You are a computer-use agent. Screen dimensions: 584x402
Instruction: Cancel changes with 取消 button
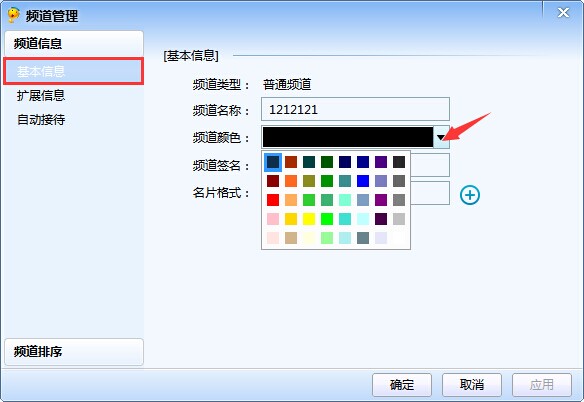(472, 384)
